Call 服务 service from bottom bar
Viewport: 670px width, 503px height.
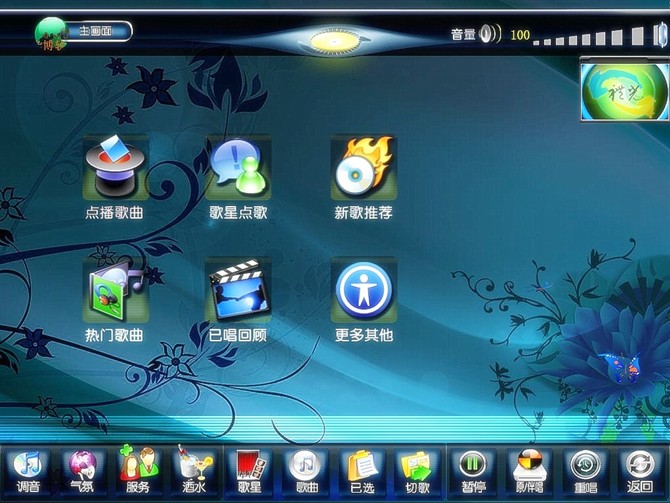coord(138,470)
